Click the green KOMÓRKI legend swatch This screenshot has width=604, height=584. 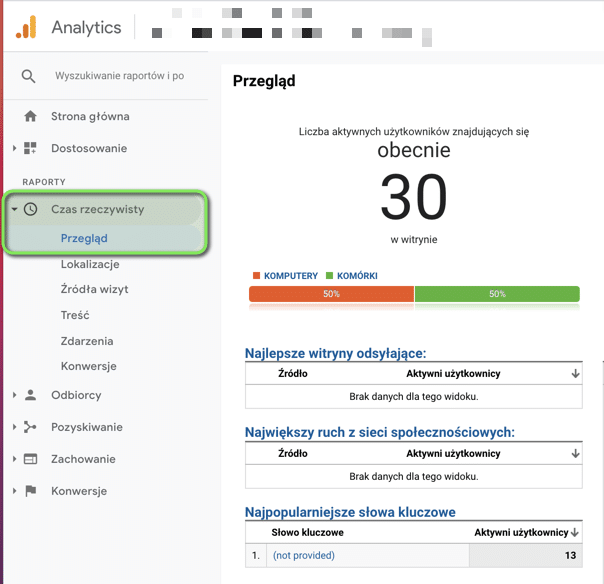point(329,275)
